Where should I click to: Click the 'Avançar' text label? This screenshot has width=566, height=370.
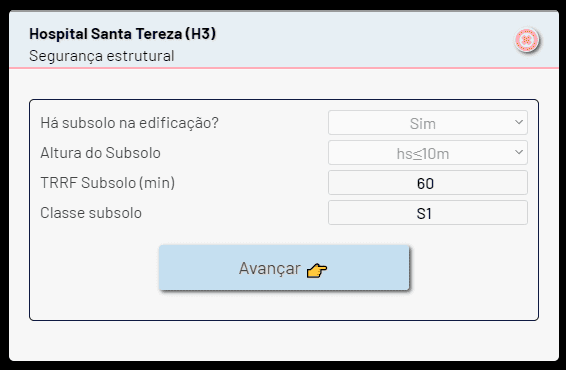270,268
